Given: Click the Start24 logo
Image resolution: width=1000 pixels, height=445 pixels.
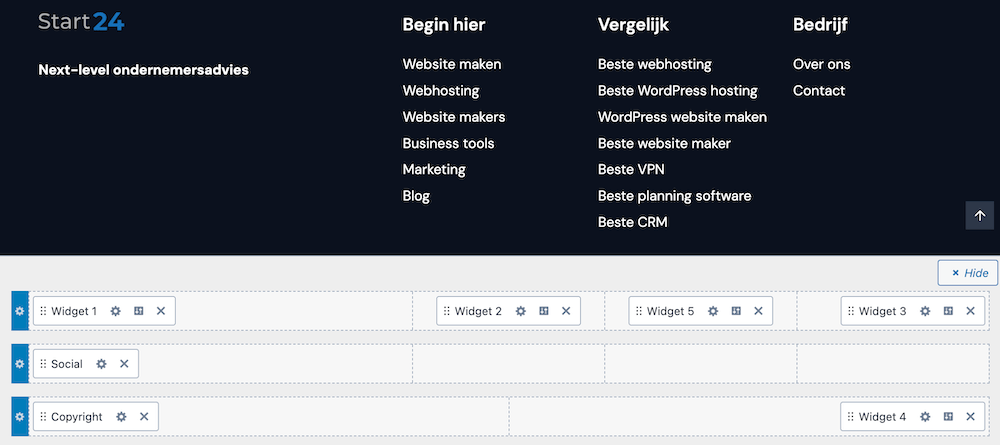Looking at the screenshot, I should [81, 22].
